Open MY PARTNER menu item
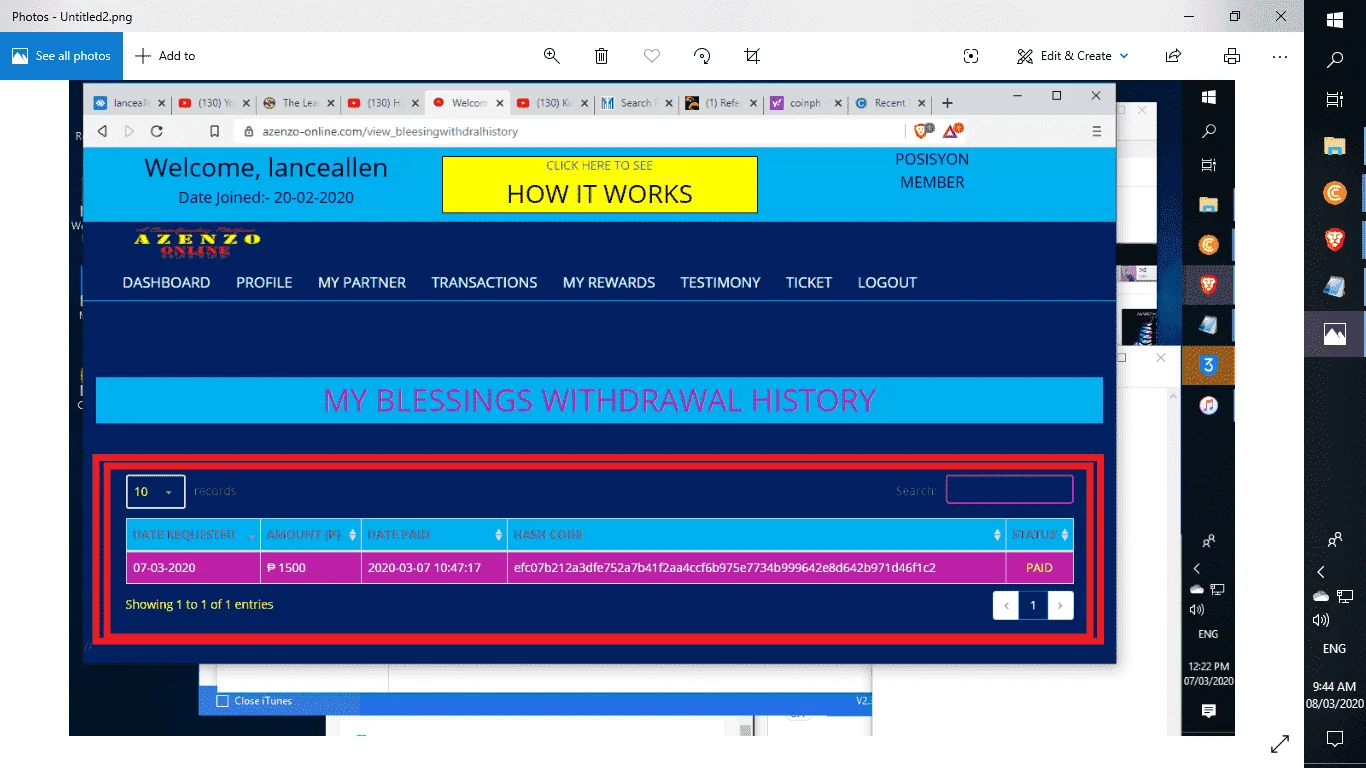This screenshot has height=768, width=1366. click(362, 283)
